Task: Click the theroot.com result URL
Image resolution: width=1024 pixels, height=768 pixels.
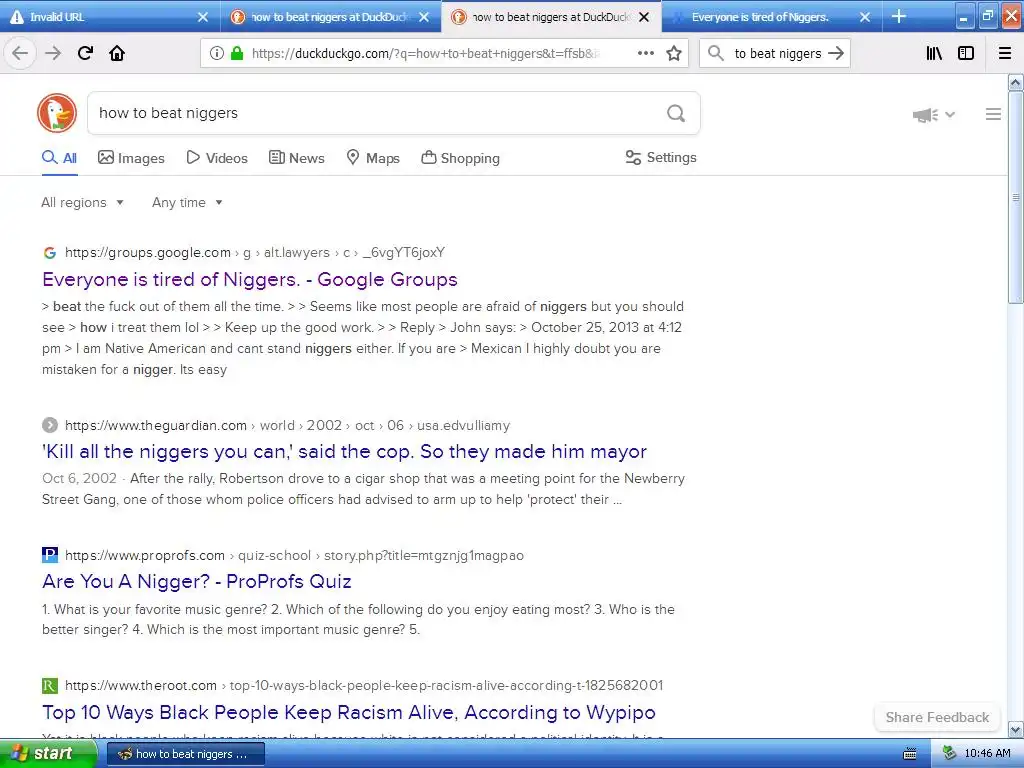Action: pyautogui.click(x=364, y=685)
